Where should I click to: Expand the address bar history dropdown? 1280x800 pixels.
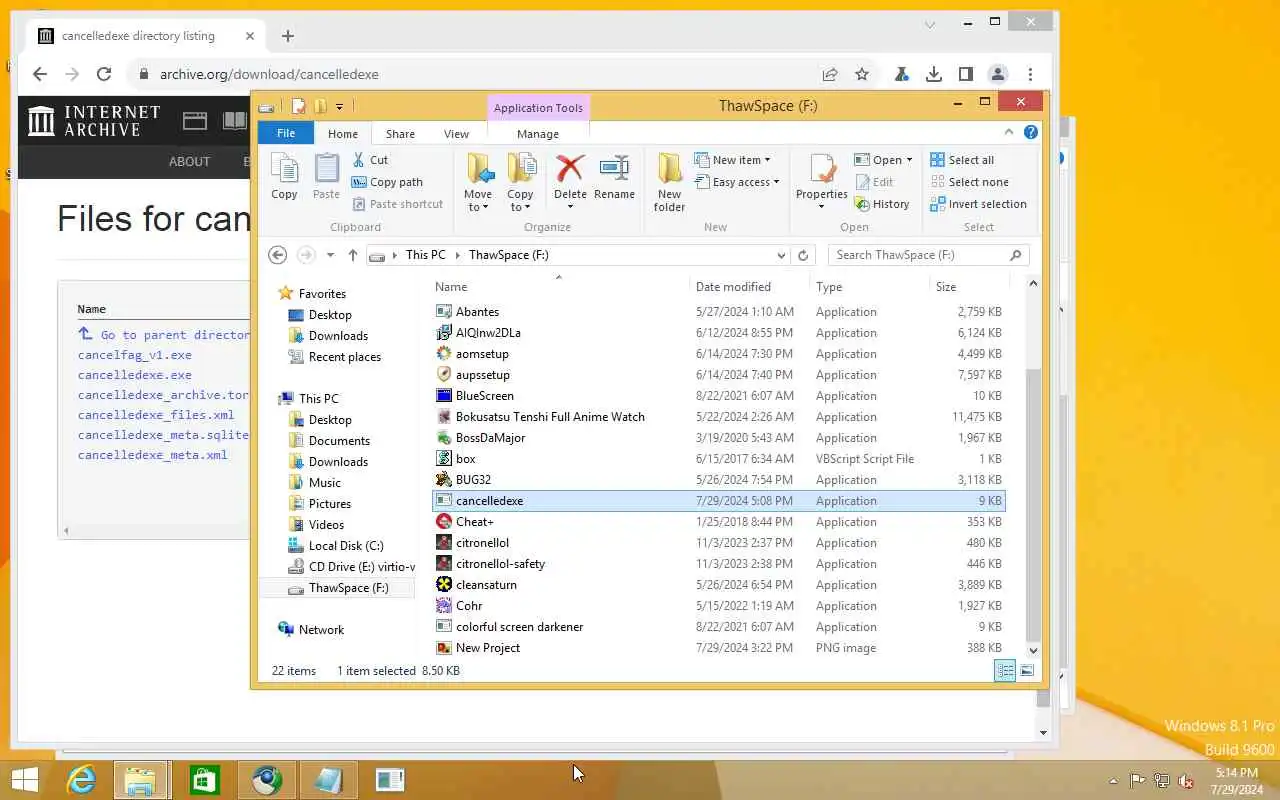tap(781, 255)
